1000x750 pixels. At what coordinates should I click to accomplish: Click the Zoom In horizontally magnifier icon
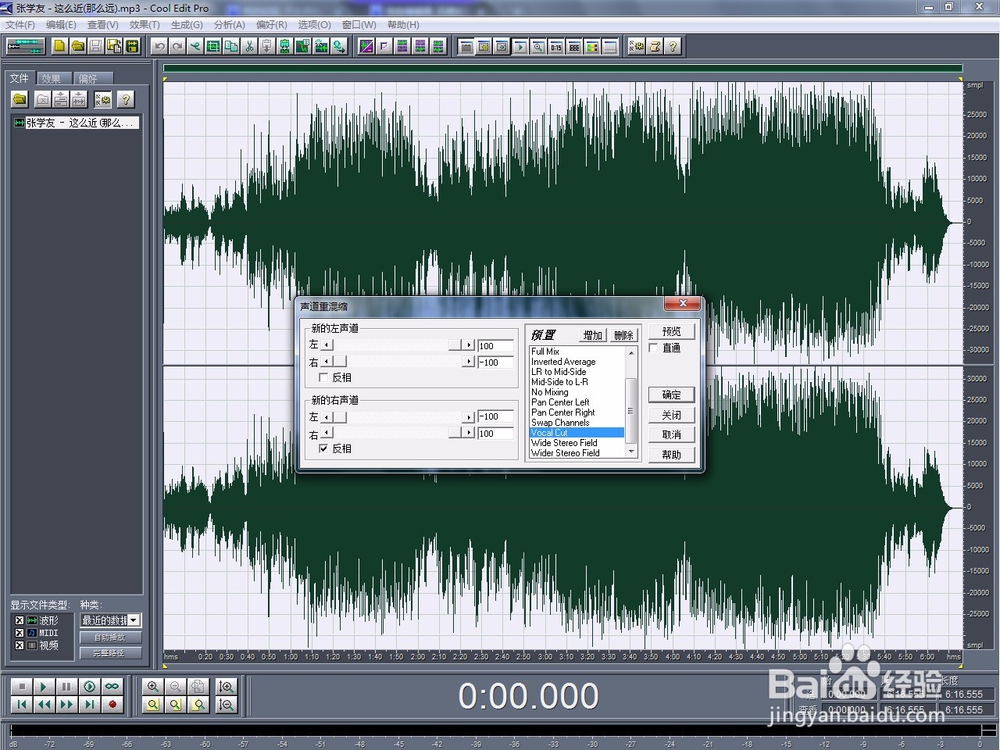coord(152,686)
